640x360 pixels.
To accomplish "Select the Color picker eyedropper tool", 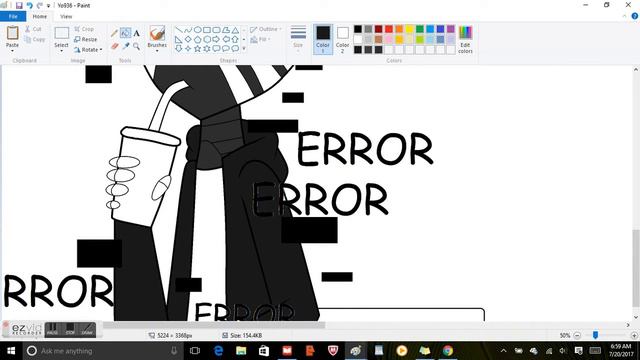I will click(125, 46).
